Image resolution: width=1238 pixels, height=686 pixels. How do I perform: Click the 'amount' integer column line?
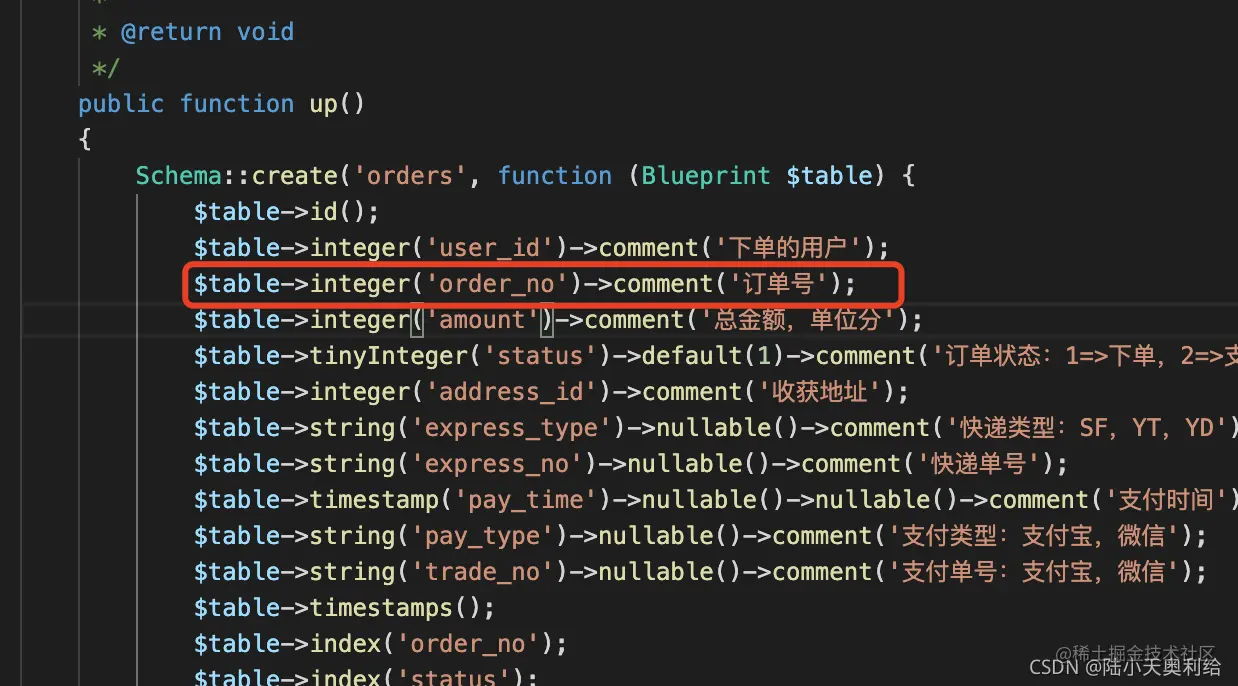(558, 320)
